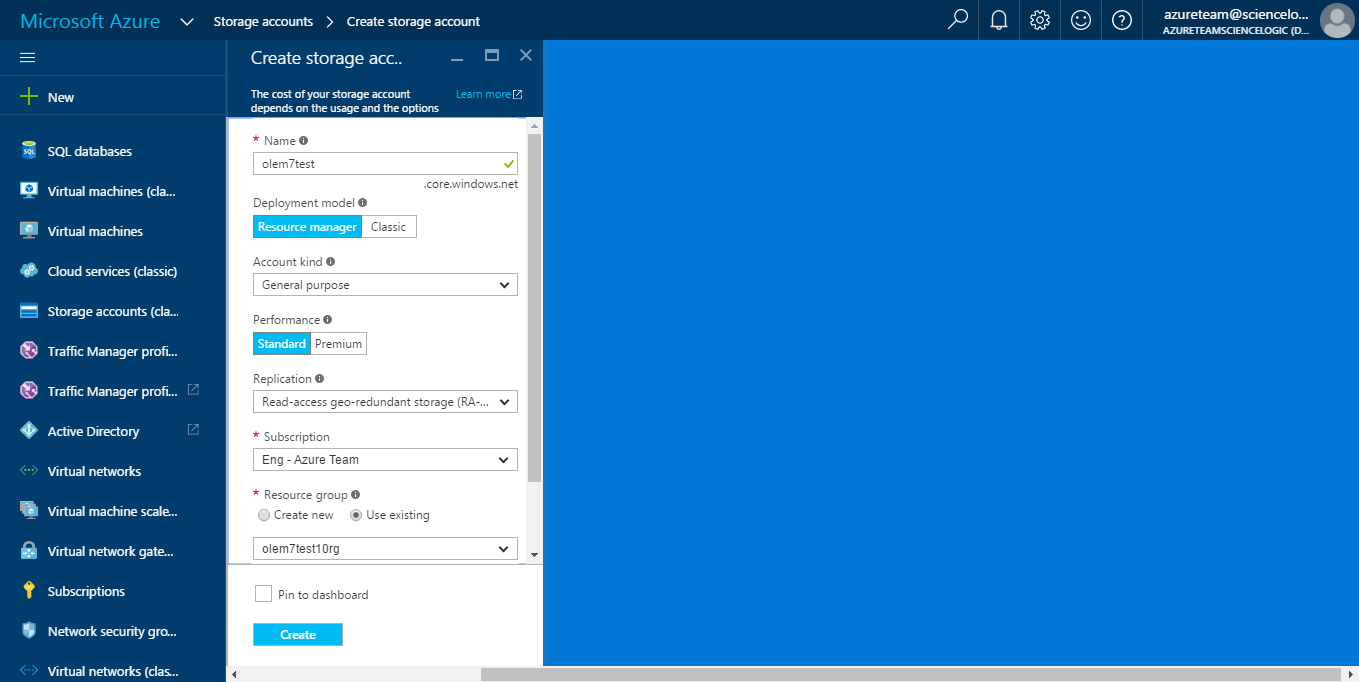Select Create new resource group radio
Image resolution: width=1359 pixels, height=682 pixels.
pos(264,515)
